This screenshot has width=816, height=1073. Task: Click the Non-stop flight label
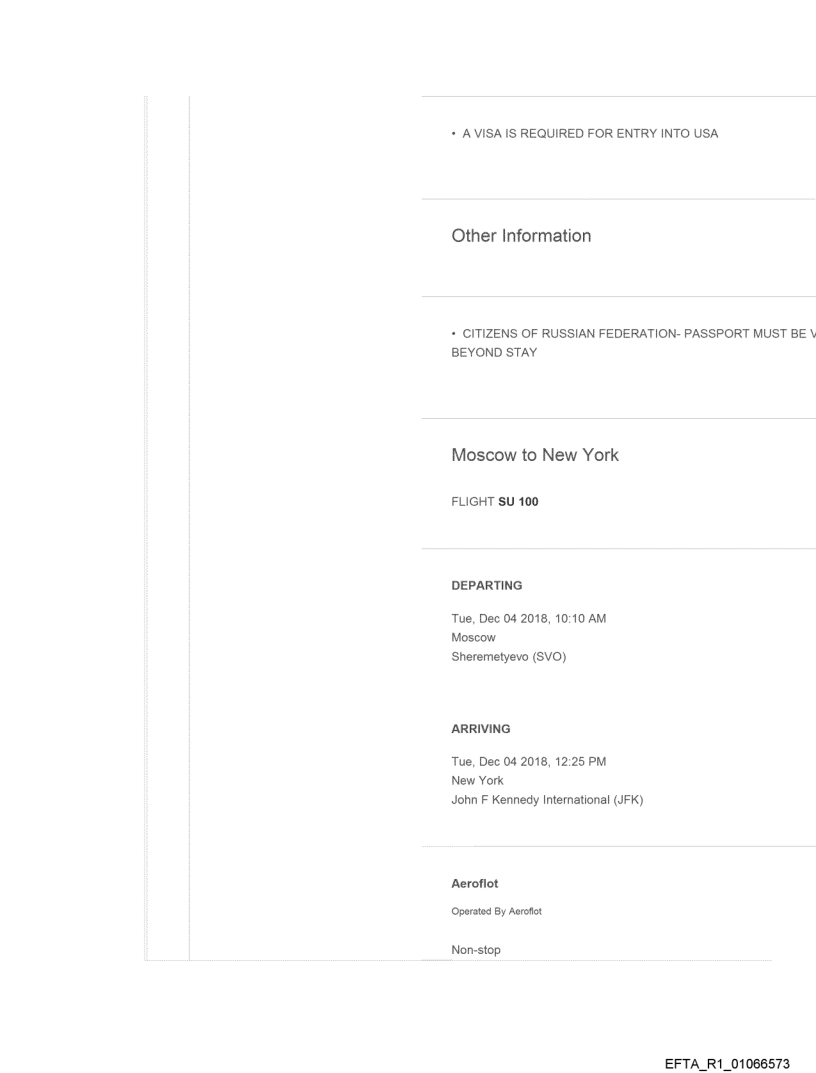point(476,950)
